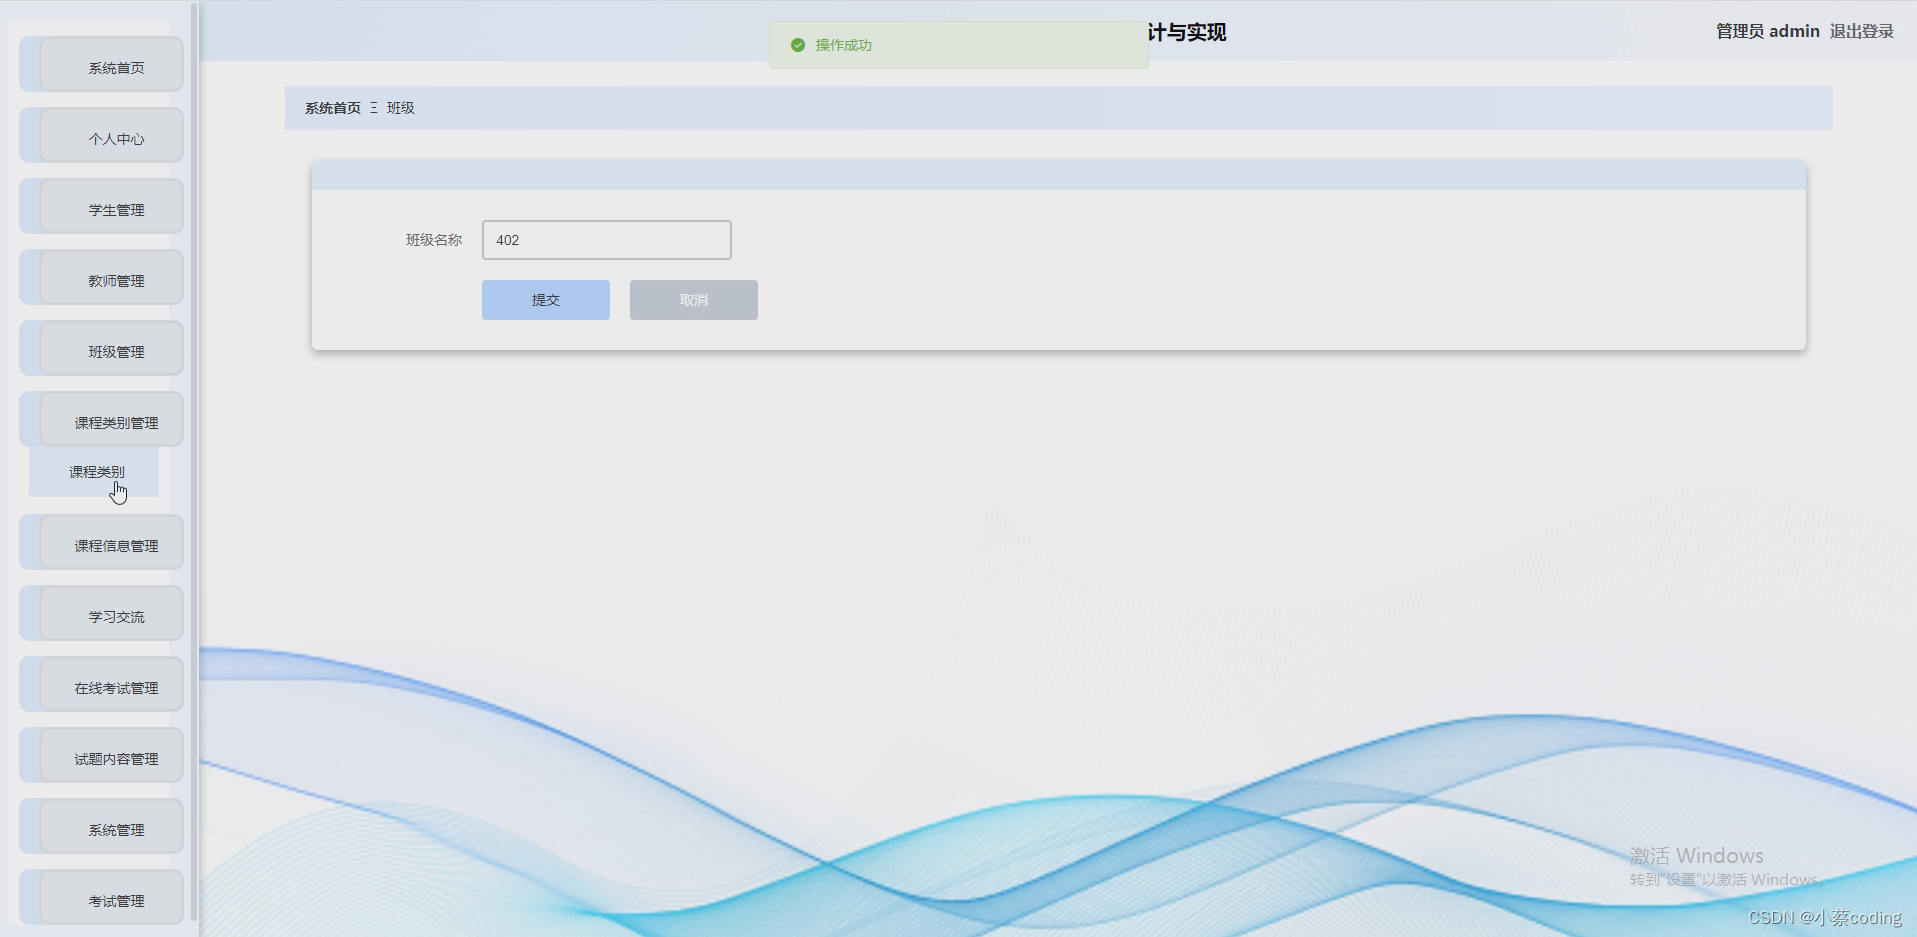Image resolution: width=1917 pixels, height=937 pixels.
Task: Expand the 系统管理 sidebar menu
Action: pos(102,827)
